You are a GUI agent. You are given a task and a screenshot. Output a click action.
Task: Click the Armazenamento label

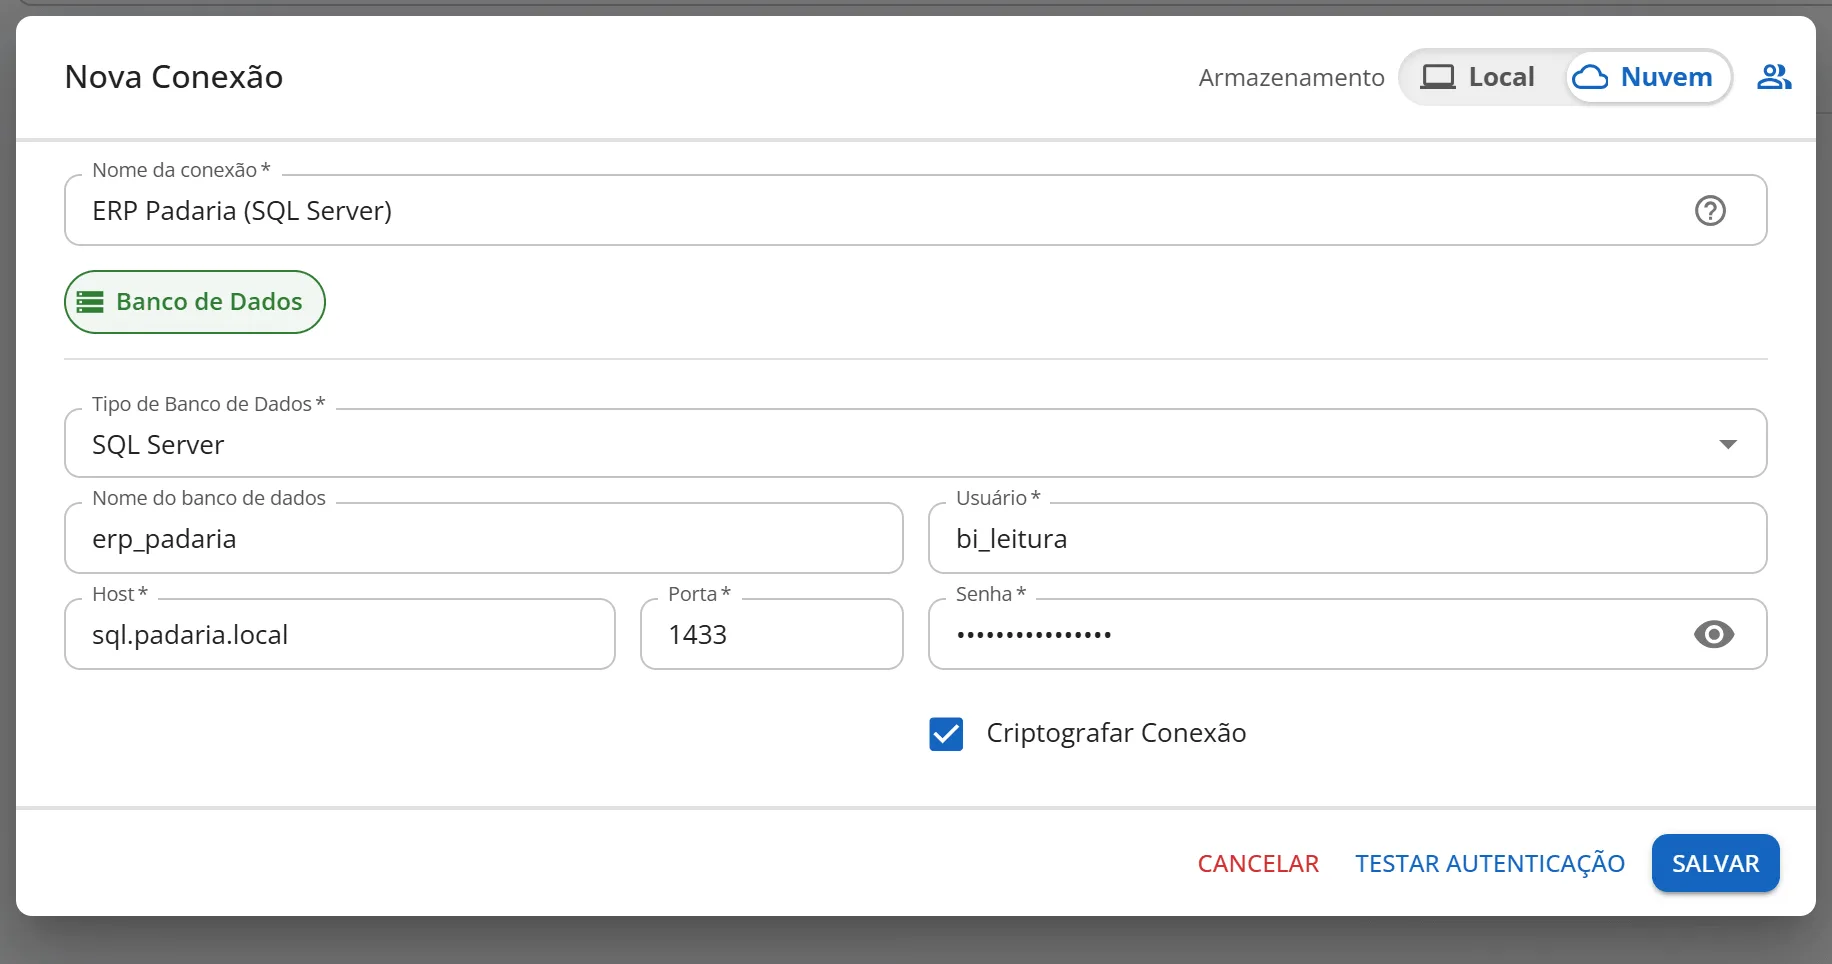pyautogui.click(x=1291, y=77)
